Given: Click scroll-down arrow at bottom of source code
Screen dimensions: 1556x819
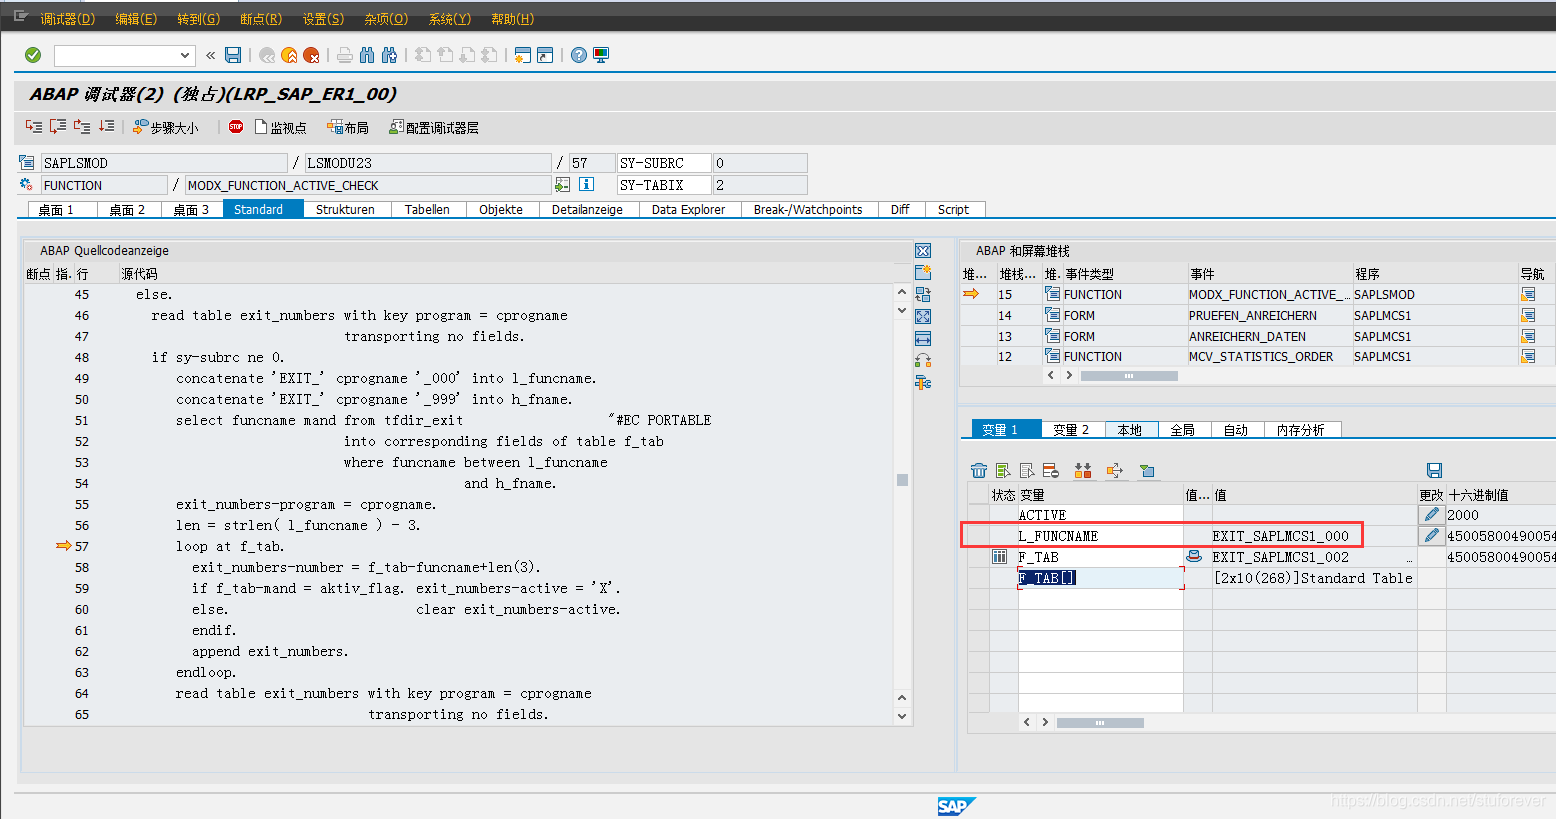Looking at the screenshot, I should [902, 716].
